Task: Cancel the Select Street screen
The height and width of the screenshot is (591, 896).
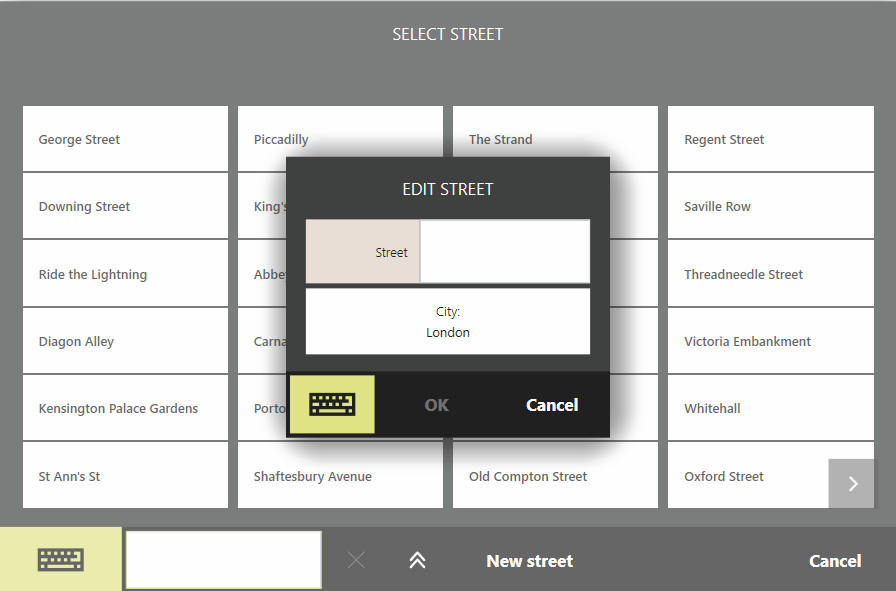Action: [x=834, y=561]
